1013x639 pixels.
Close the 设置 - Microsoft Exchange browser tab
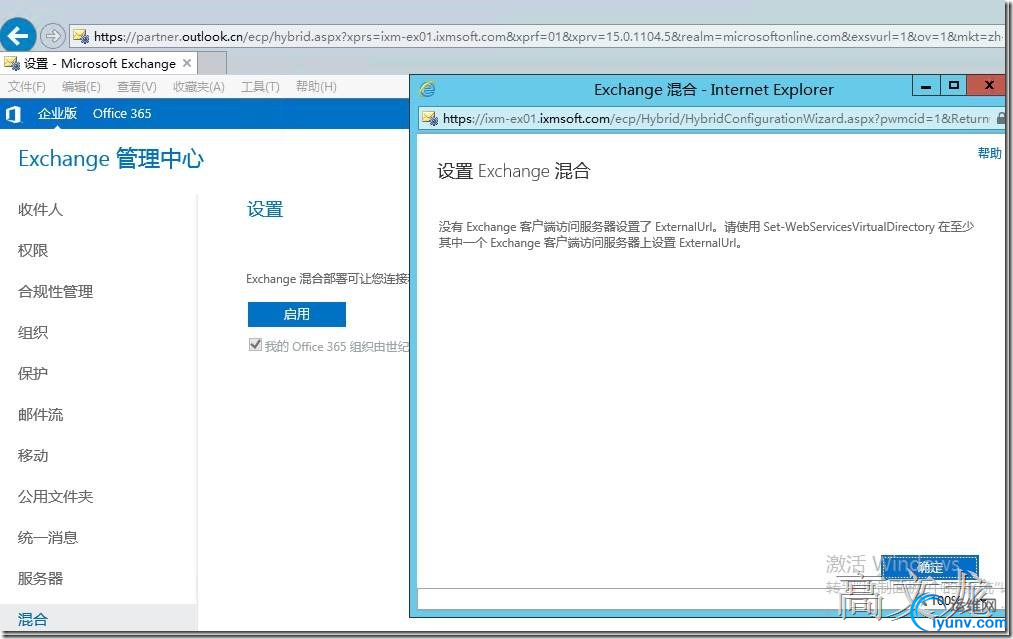(x=187, y=63)
